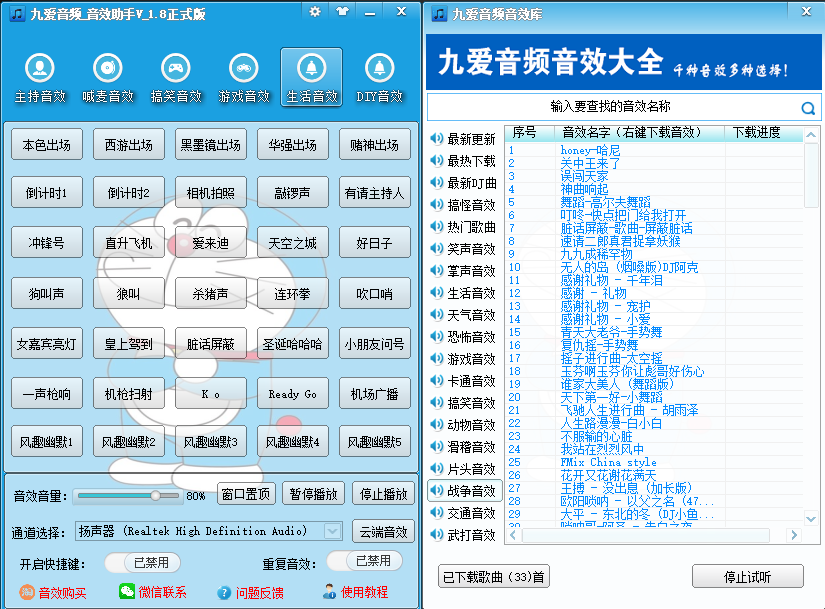This screenshot has width=825, height=609.
Task: Adjust the 音效音量 slider
Action: tap(128, 495)
